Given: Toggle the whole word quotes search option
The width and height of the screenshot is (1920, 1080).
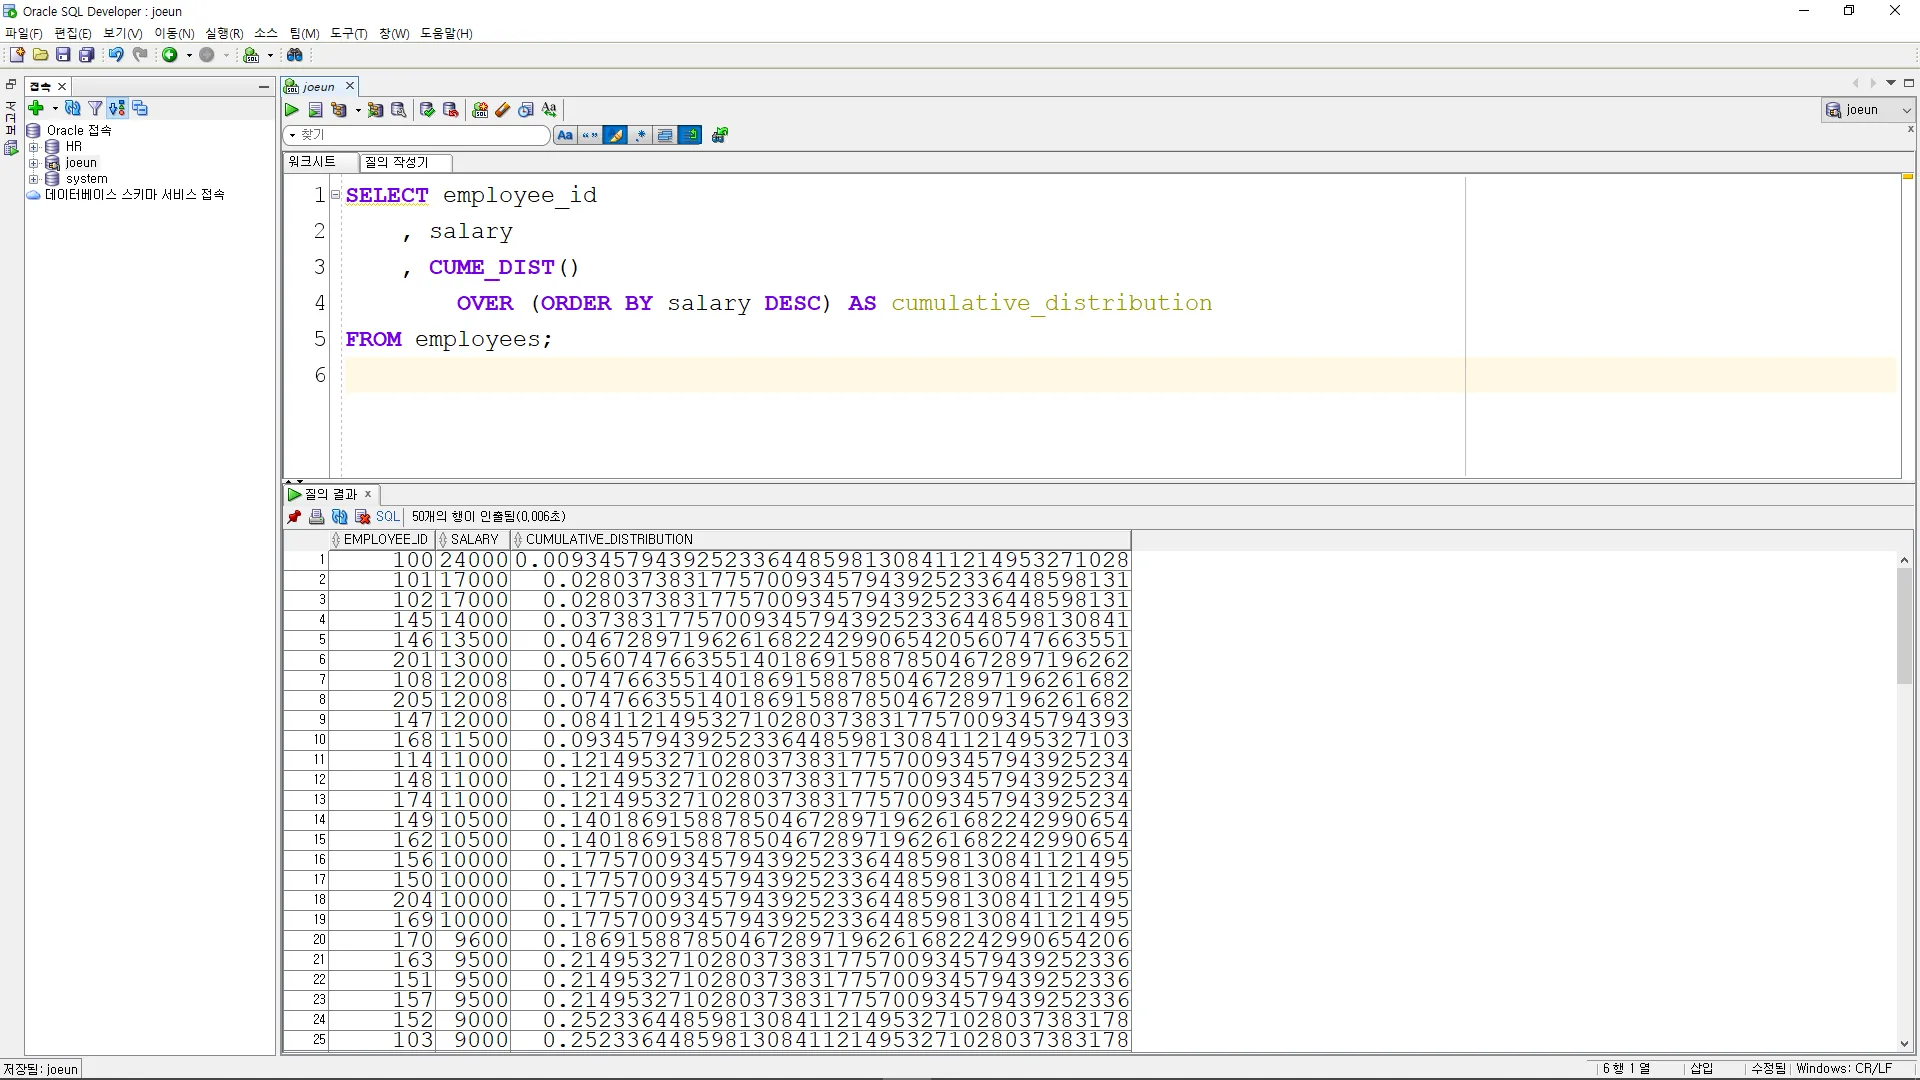Looking at the screenshot, I should (590, 135).
